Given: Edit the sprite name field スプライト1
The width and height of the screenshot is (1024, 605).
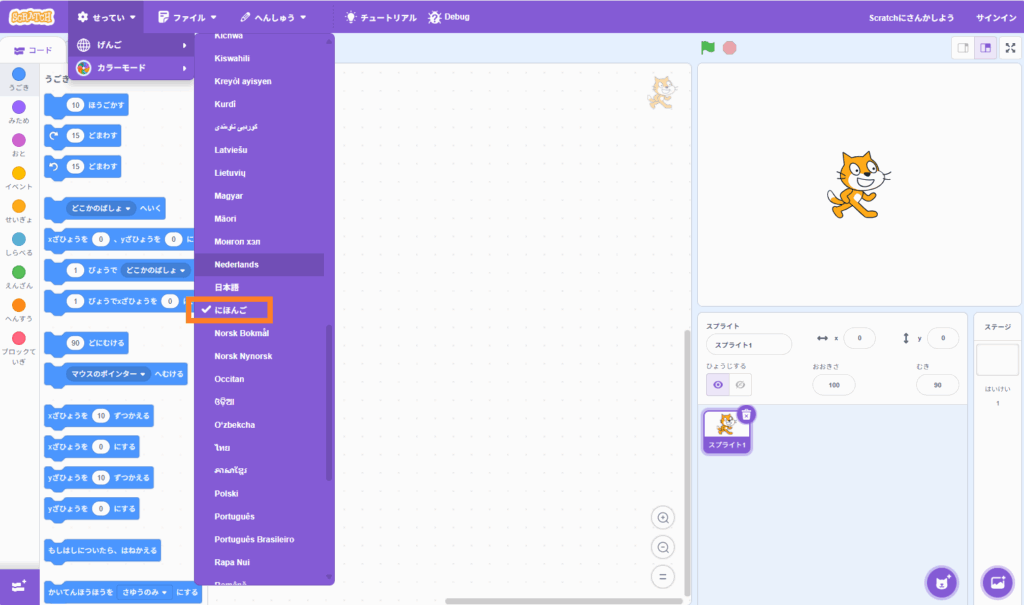Looking at the screenshot, I should [x=748, y=344].
